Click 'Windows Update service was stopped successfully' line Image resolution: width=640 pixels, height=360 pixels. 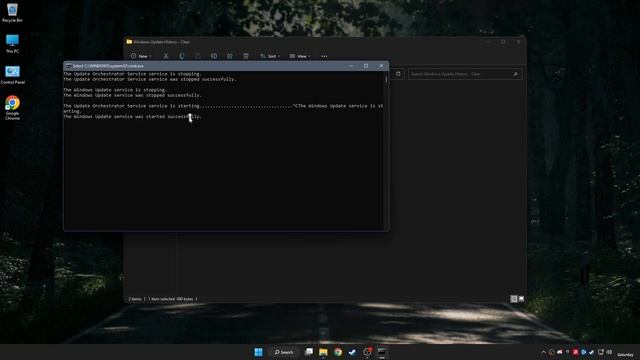pos(132,95)
